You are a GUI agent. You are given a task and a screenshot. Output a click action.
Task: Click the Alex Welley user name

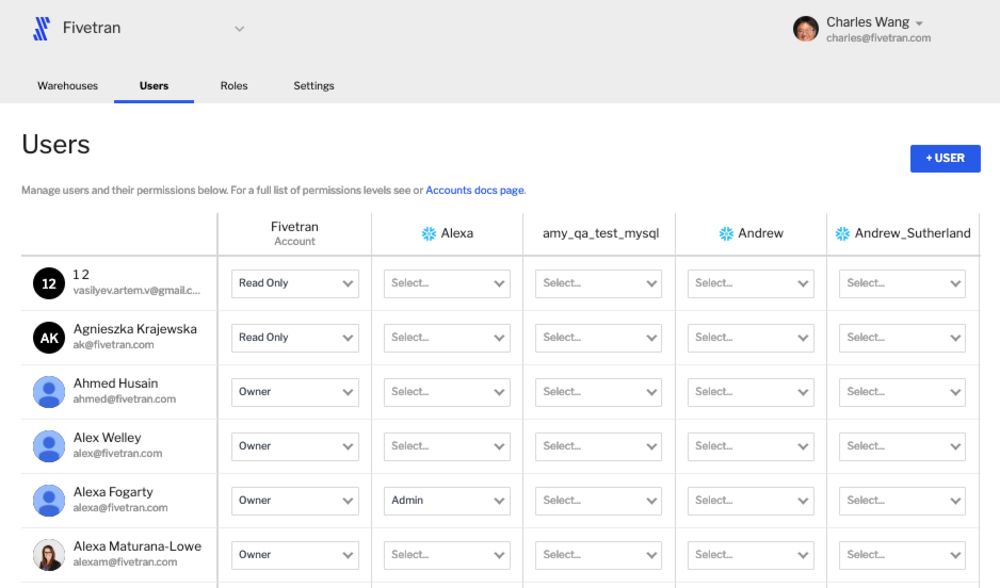coord(107,437)
